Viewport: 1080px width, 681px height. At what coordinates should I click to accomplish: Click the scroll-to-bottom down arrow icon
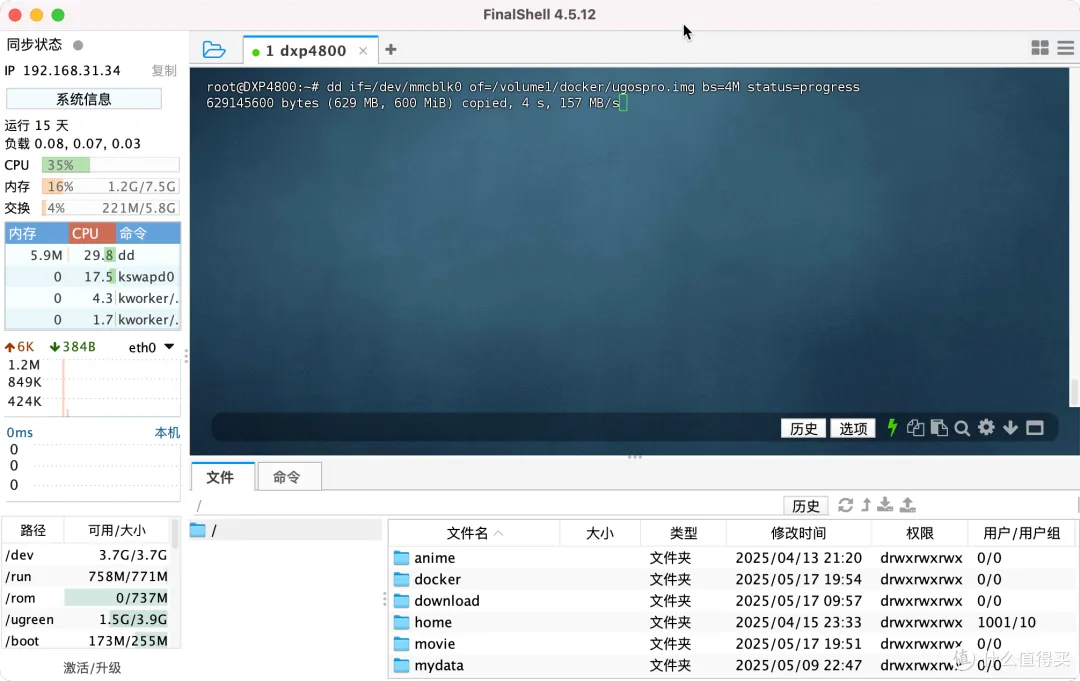[1010, 428]
